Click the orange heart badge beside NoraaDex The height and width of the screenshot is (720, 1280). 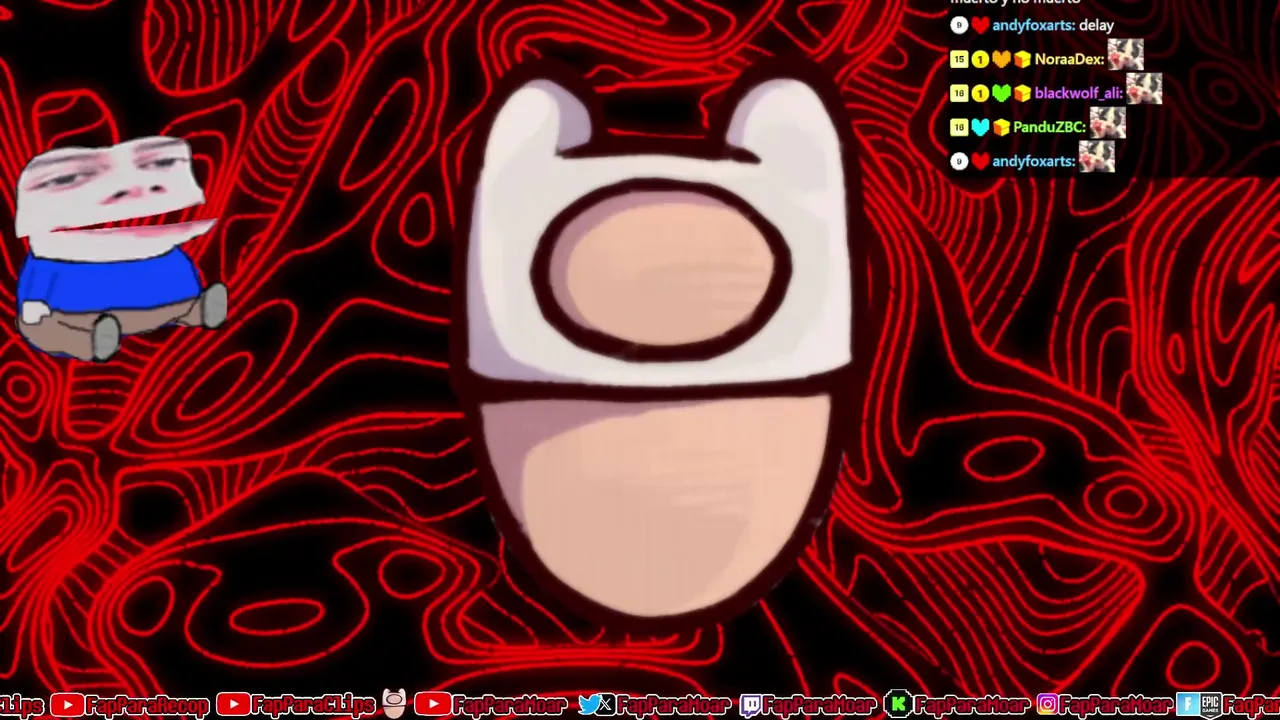pos(1001,60)
